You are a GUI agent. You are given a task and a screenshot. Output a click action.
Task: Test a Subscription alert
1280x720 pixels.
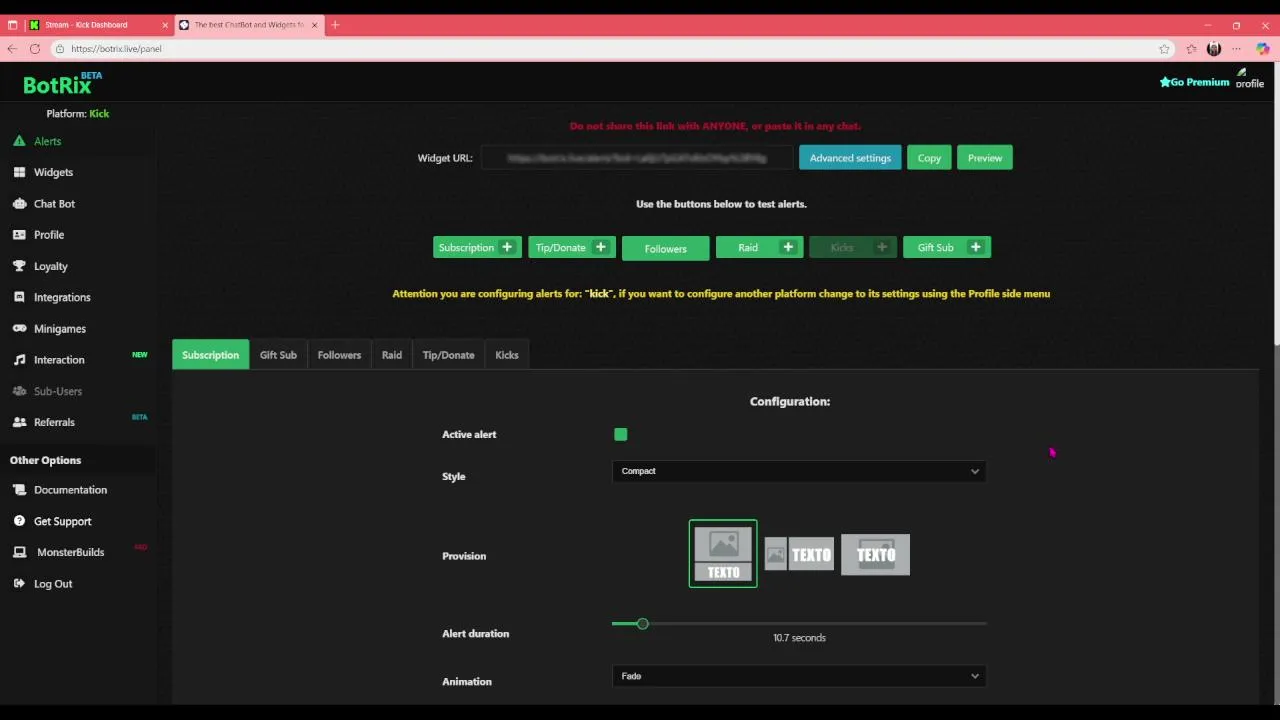point(477,248)
